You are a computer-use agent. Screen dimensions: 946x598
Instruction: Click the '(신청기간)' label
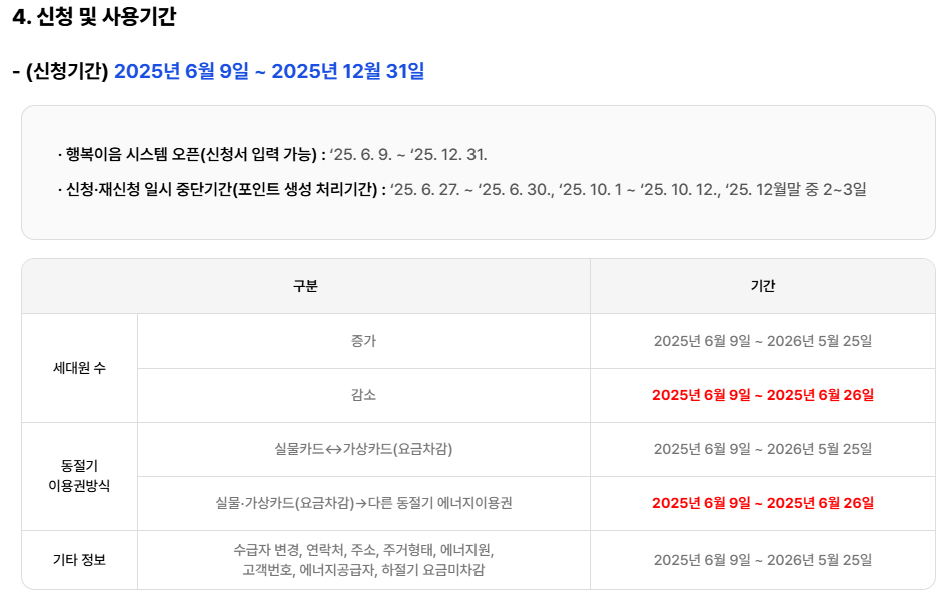(67, 71)
